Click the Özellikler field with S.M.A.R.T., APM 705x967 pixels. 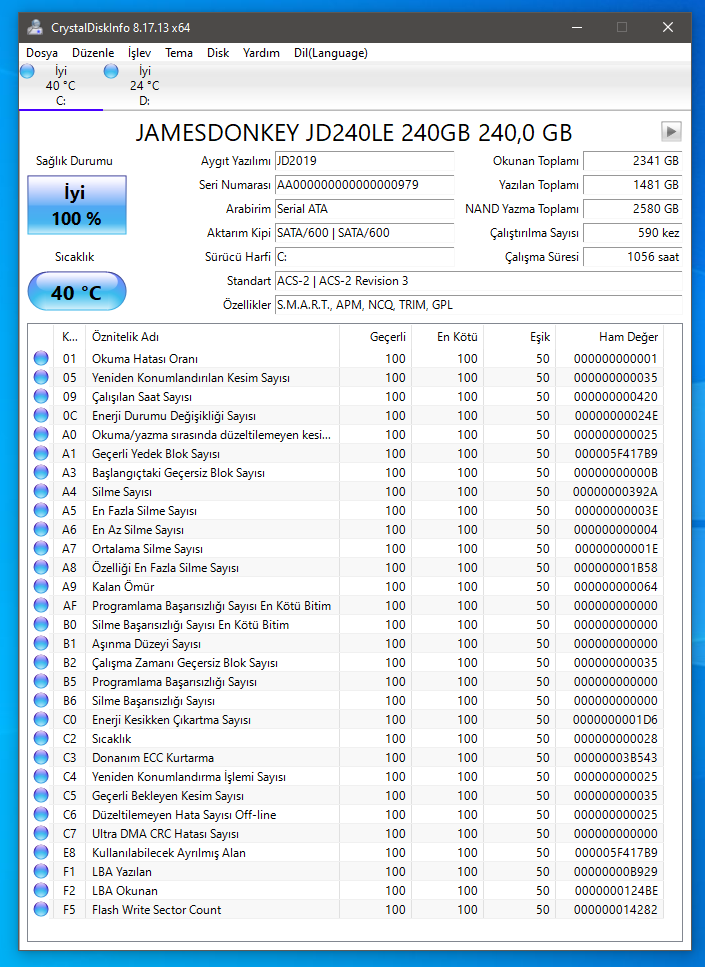479,305
